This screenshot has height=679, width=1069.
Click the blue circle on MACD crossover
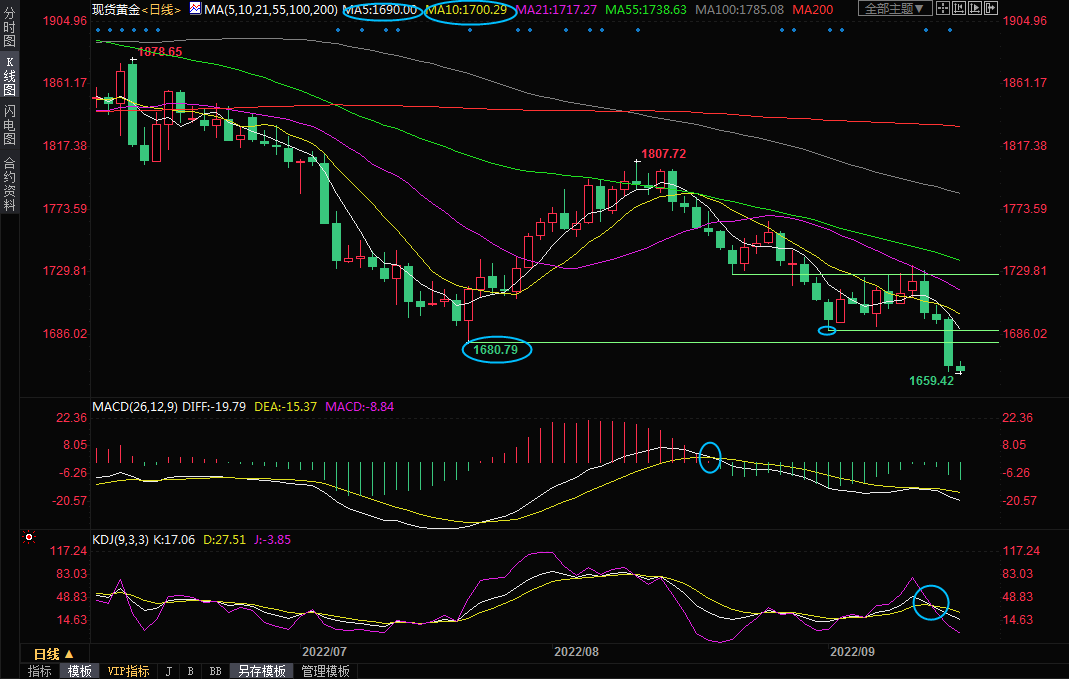click(x=710, y=457)
